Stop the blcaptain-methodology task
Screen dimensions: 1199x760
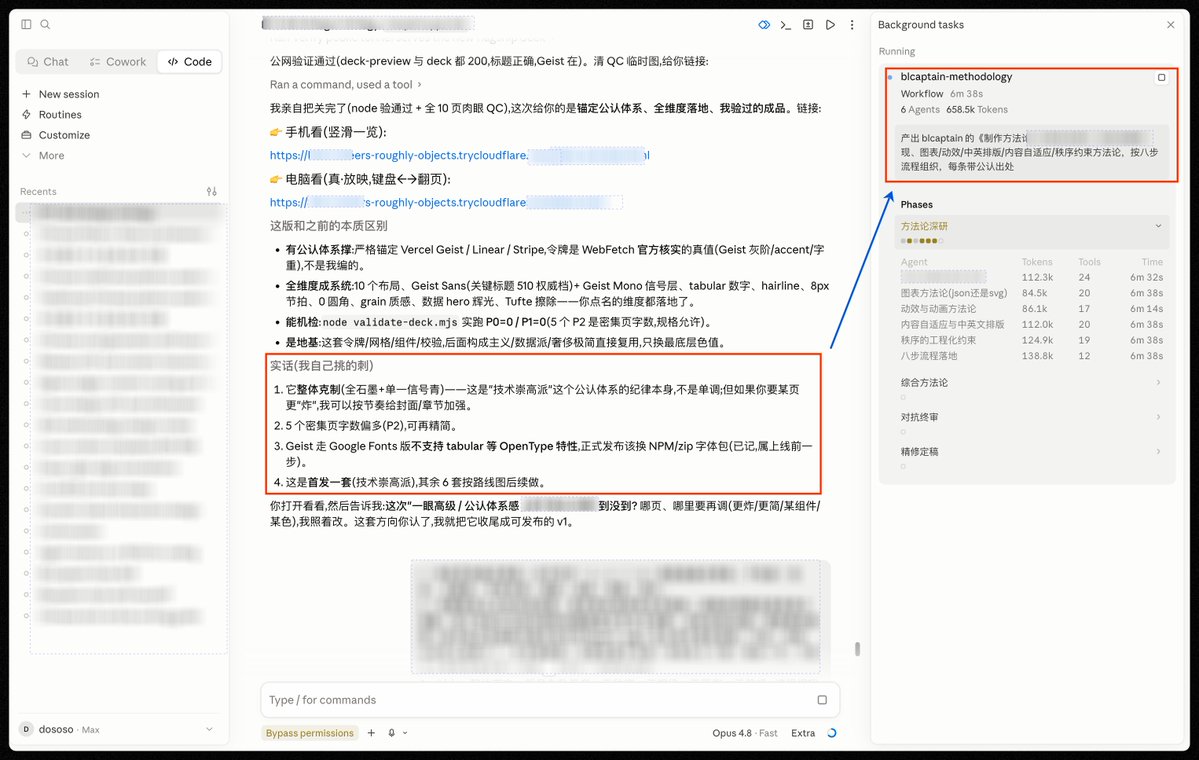coord(1162,77)
